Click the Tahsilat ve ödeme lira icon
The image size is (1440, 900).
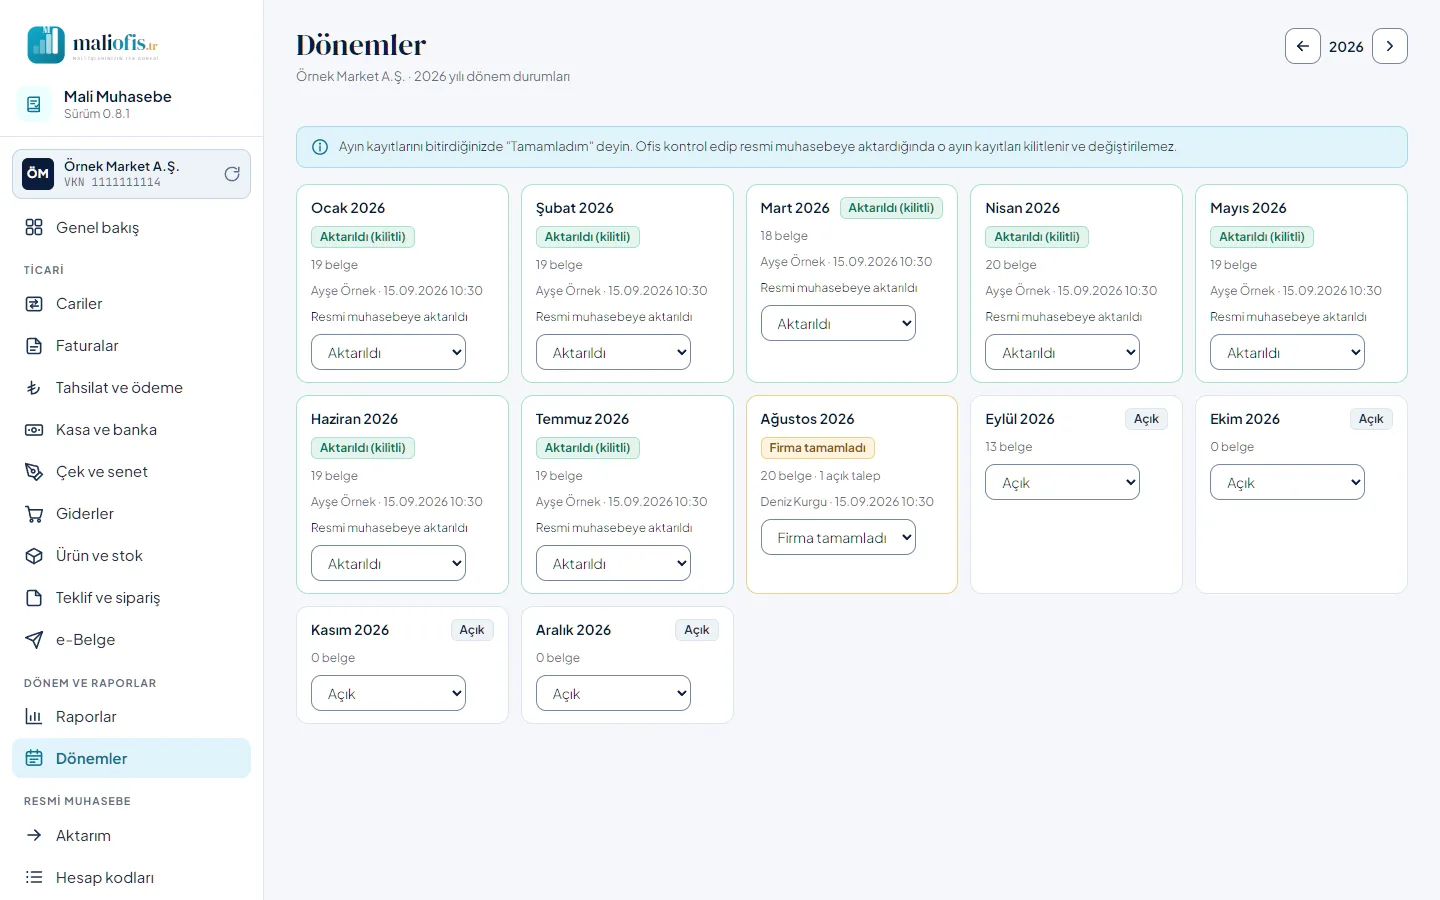click(x=34, y=388)
